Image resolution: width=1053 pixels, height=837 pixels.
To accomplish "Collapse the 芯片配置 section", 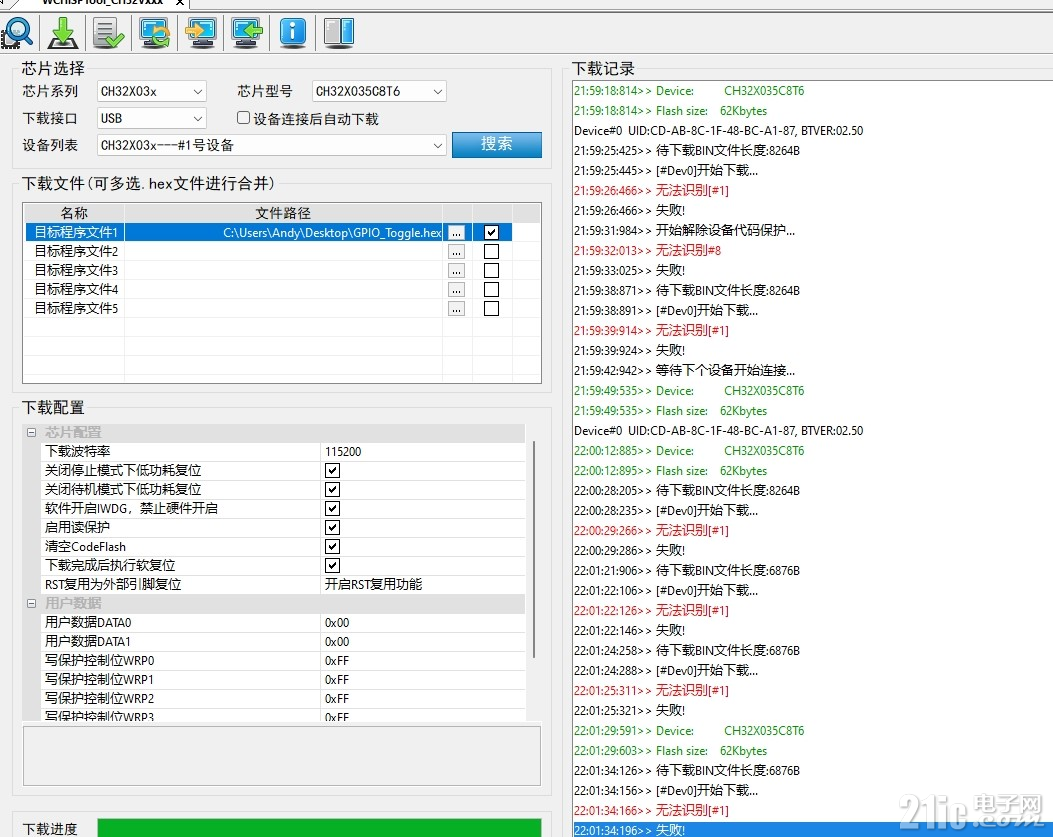I will pyautogui.click(x=32, y=432).
